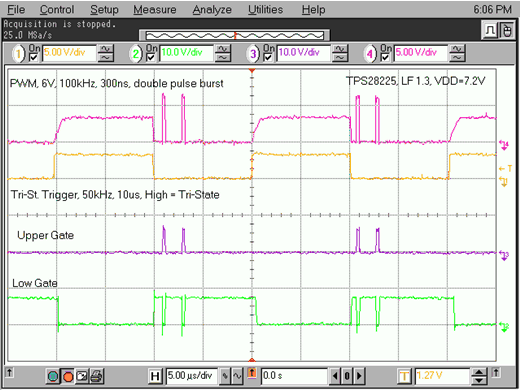Click the channel 3 ground marker on right edge

click(x=504, y=256)
